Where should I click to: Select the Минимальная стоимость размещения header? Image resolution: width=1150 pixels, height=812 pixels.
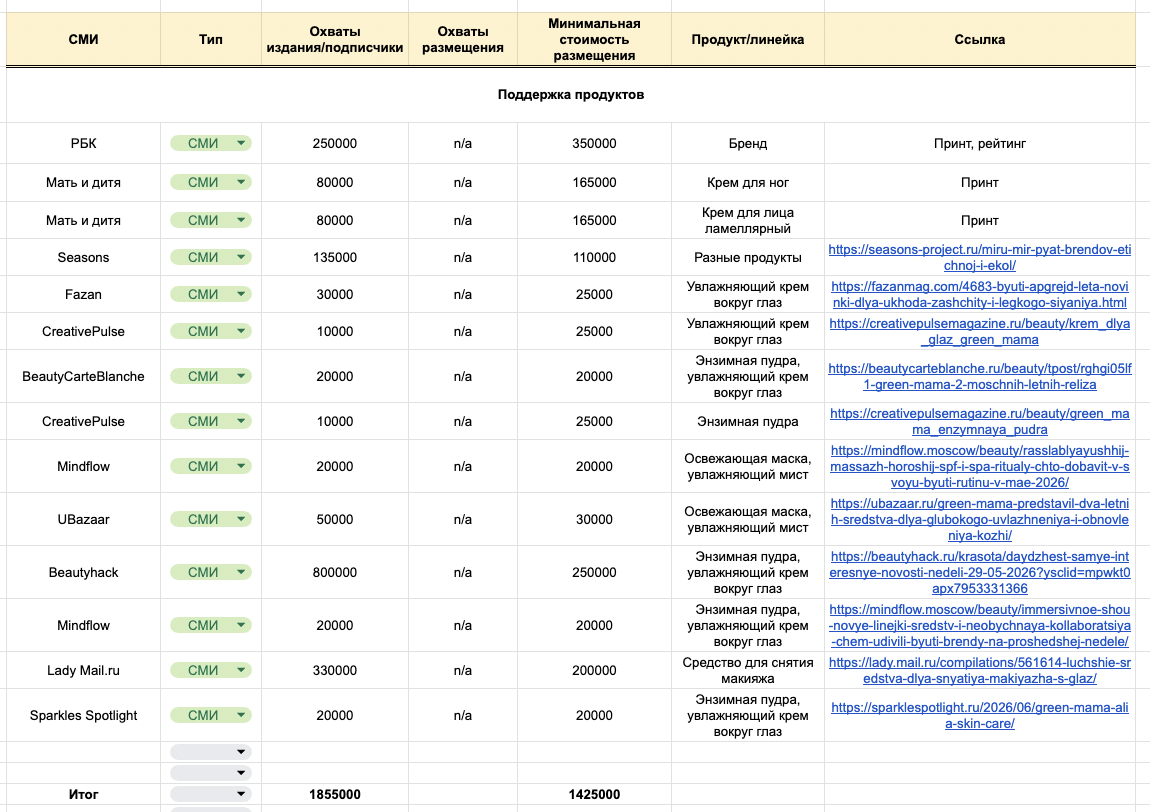[x=594, y=39]
